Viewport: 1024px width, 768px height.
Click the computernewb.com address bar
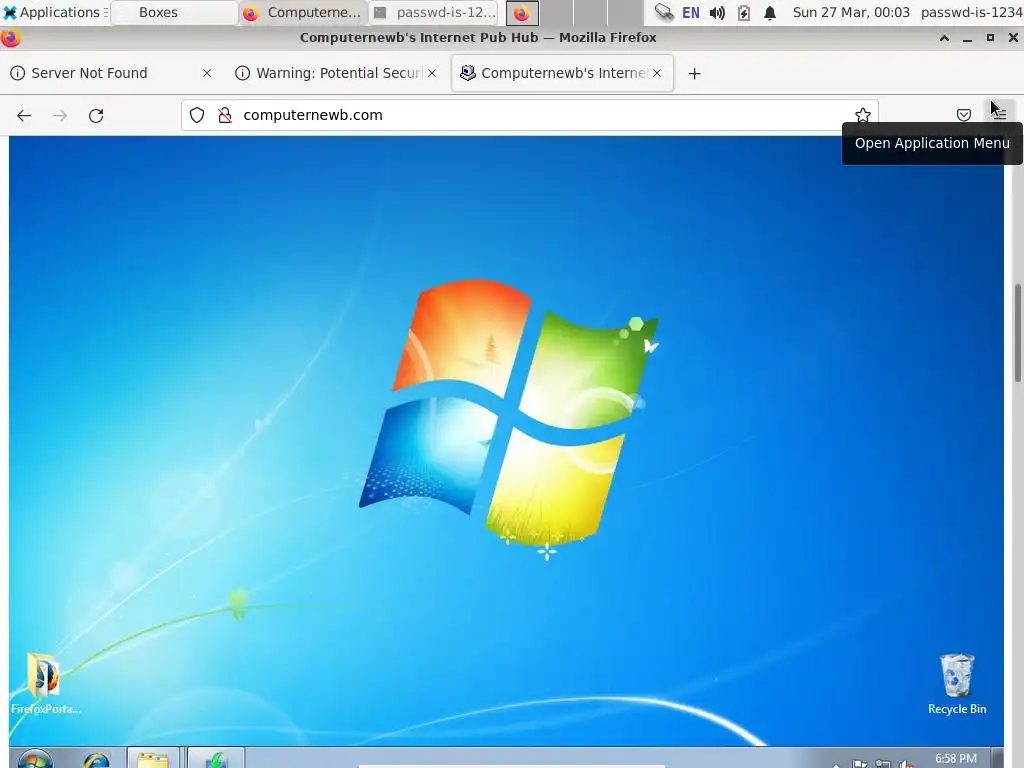pyautogui.click(x=530, y=116)
